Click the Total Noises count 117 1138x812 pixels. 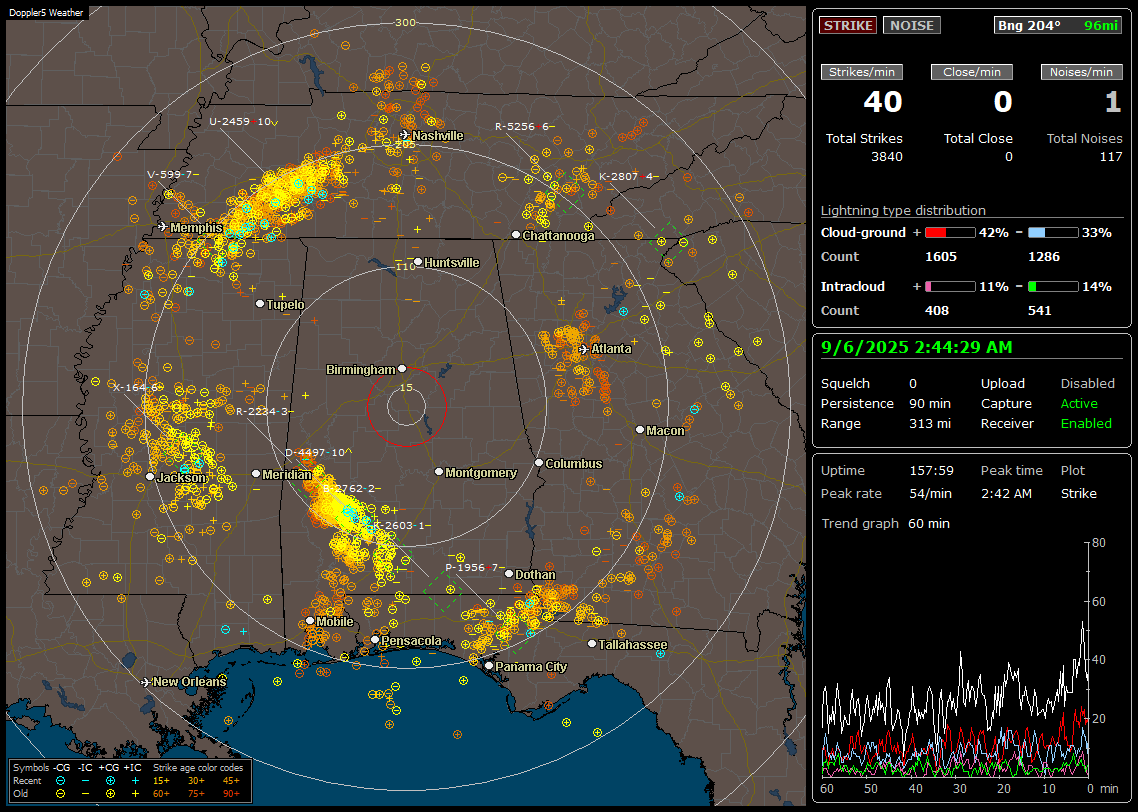point(1110,157)
